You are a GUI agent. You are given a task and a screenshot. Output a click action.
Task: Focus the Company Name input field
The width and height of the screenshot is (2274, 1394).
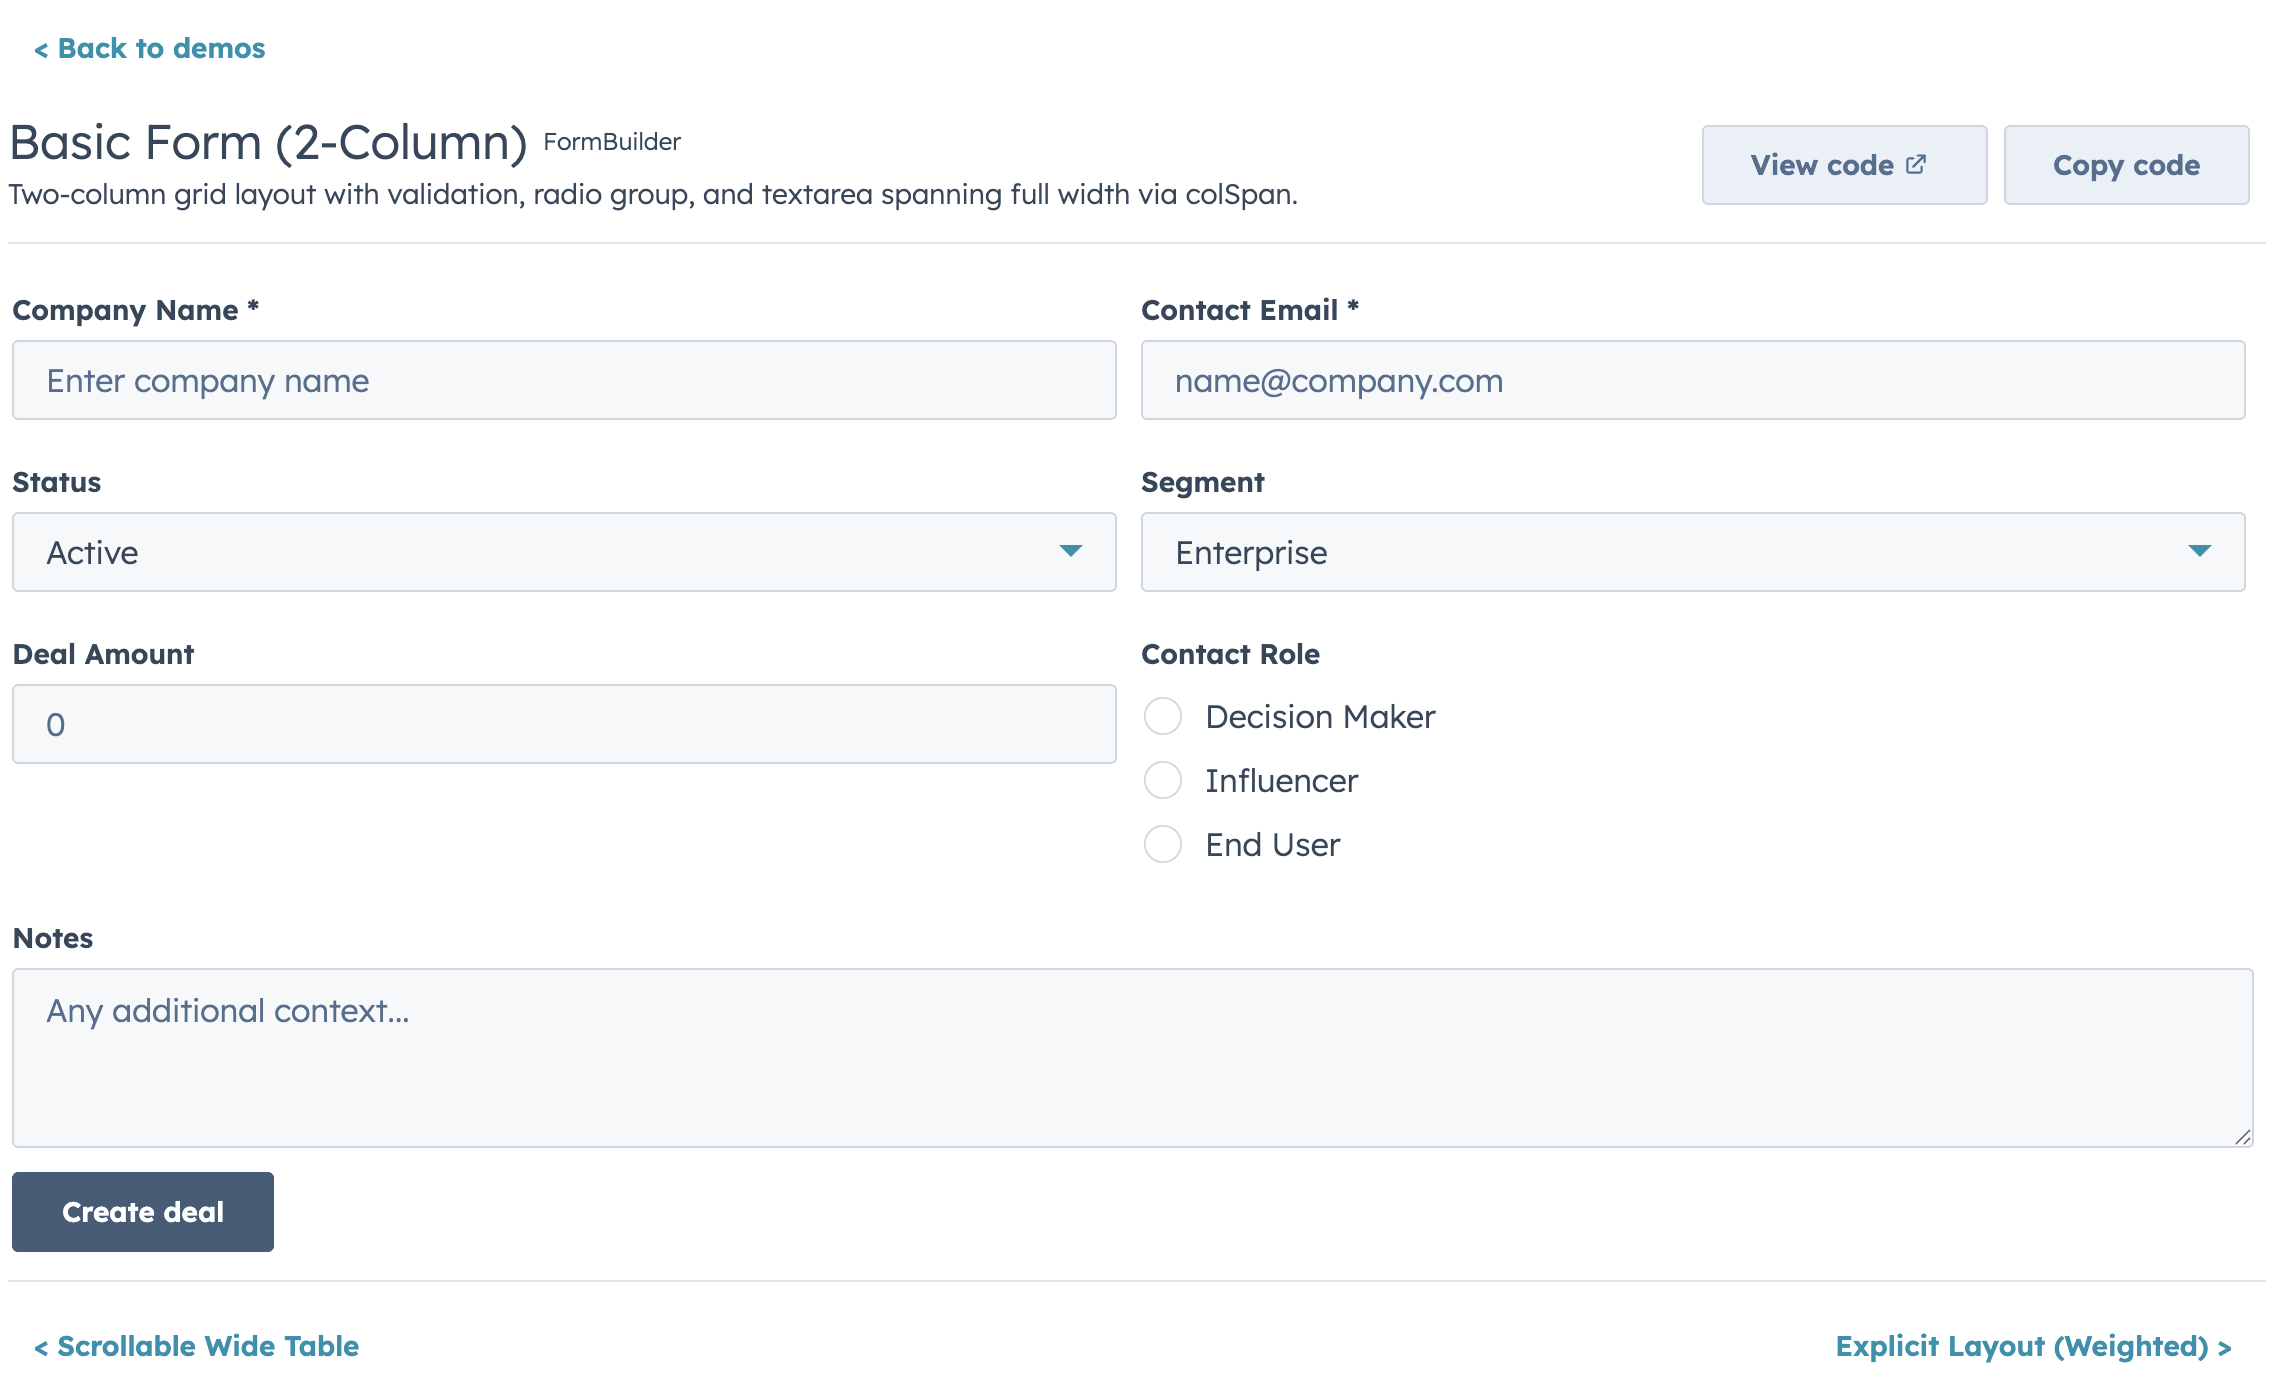tap(563, 380)
